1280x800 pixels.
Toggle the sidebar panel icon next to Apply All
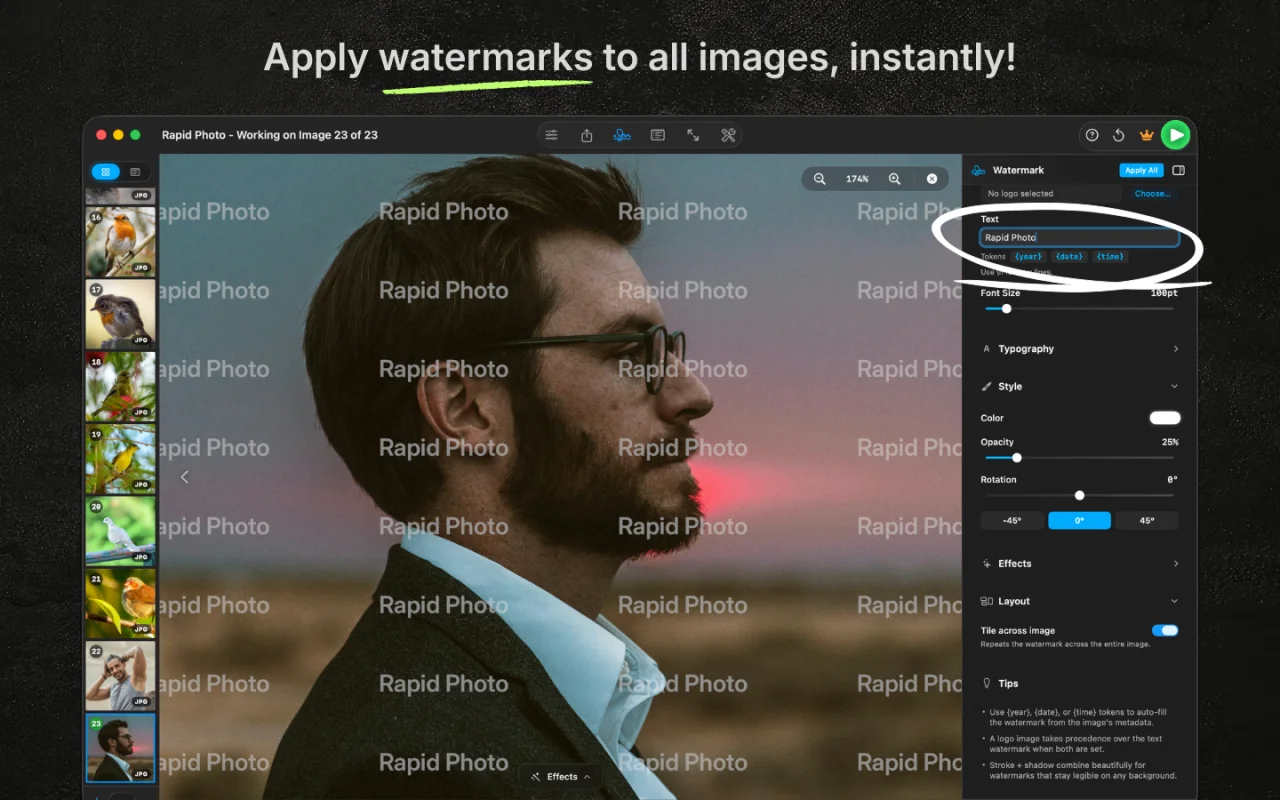point(1178,170)
